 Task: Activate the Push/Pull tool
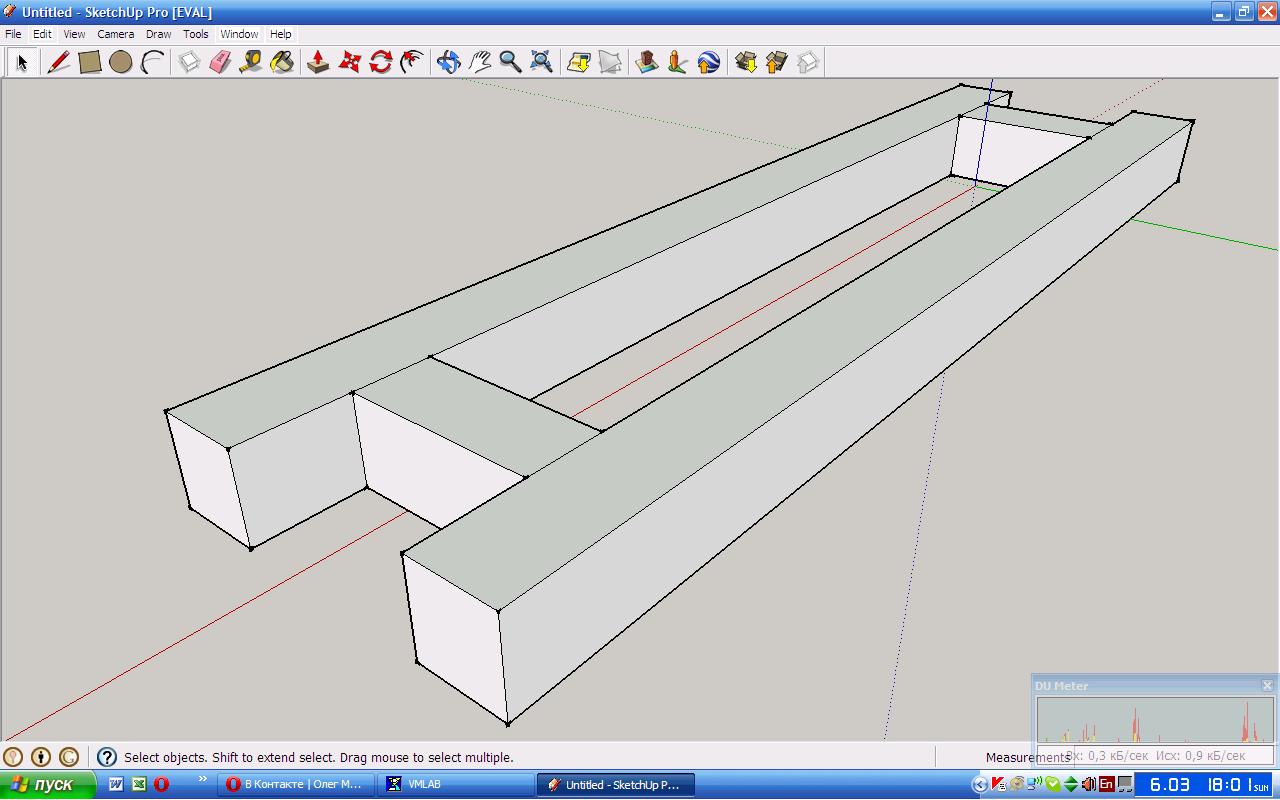[318, 62]
